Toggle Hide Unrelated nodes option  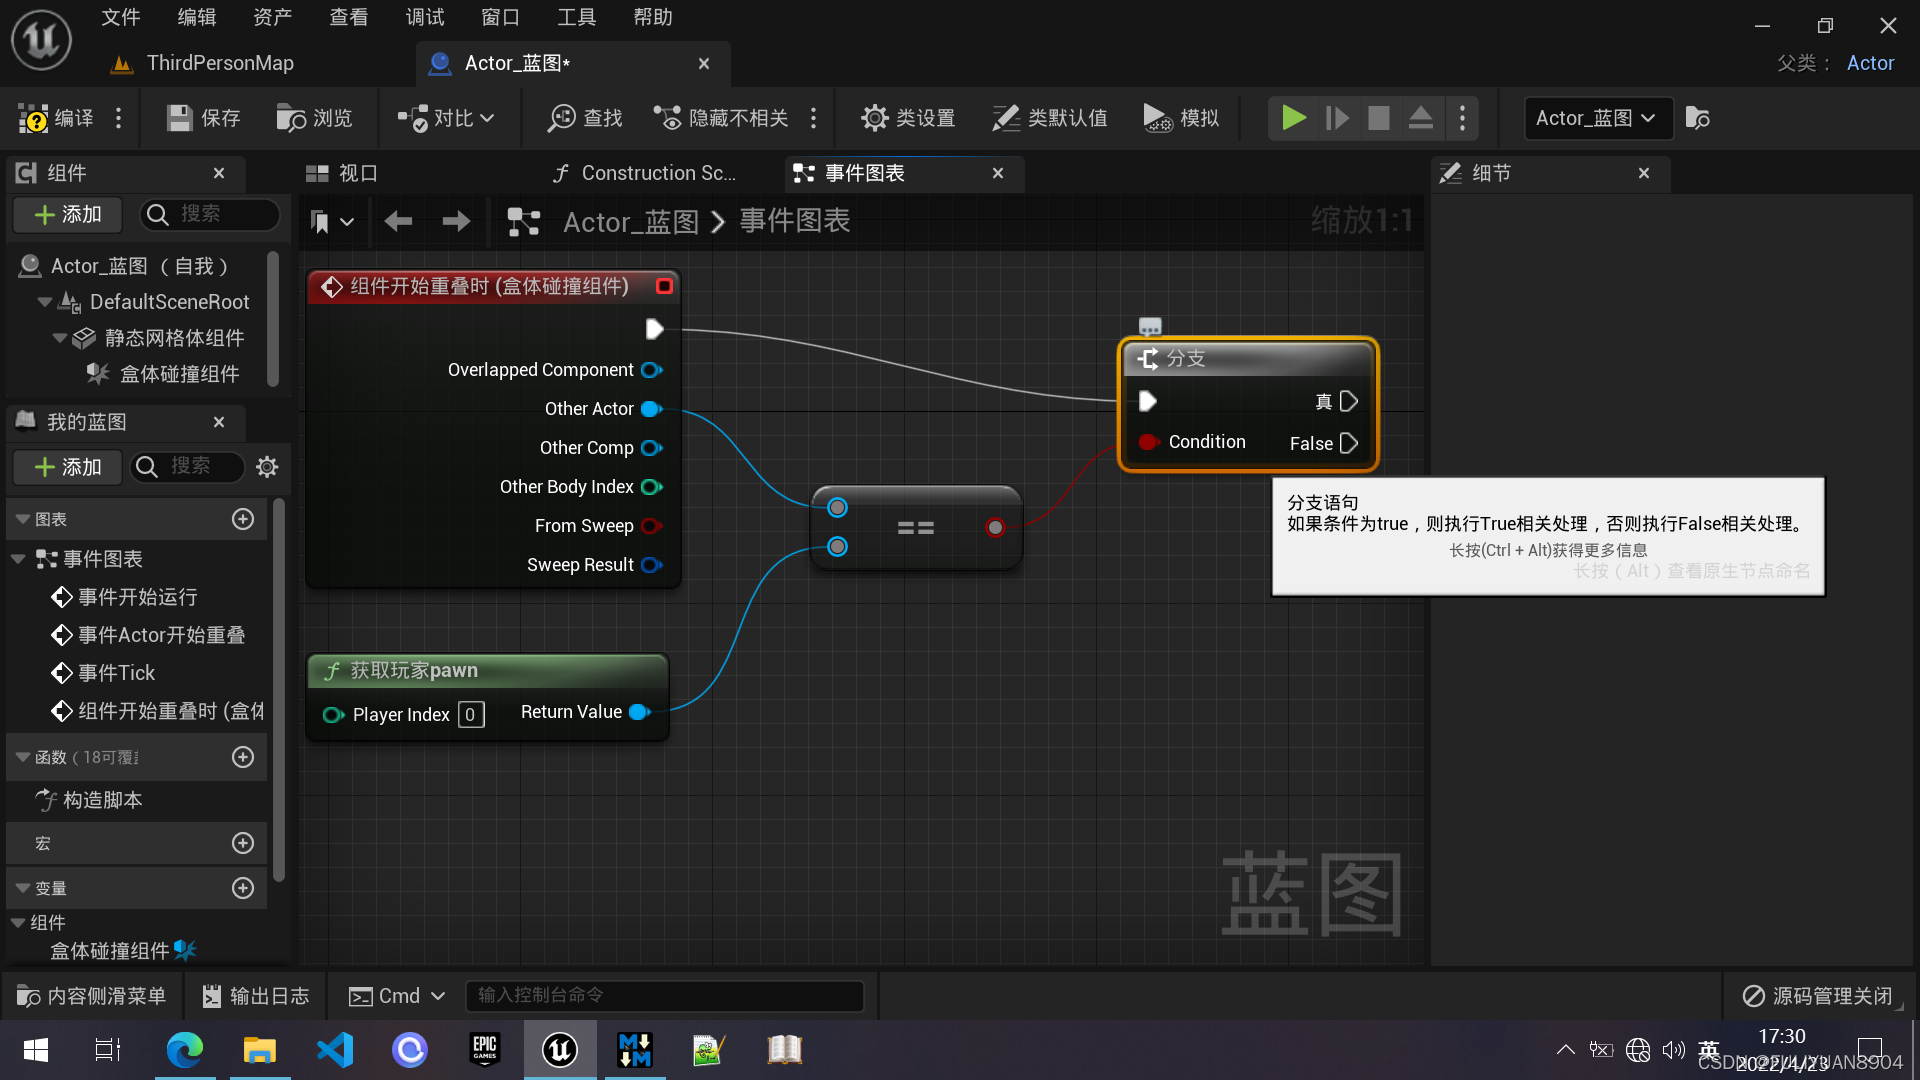(720, 118)
